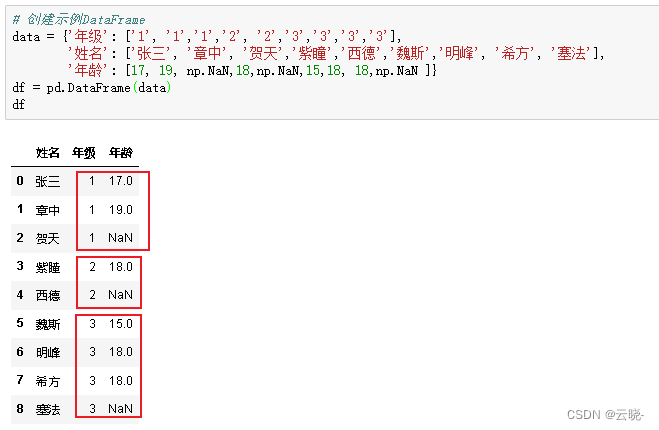Click the number 17 in the 年龄 list
The width and height of the screenshot is (659, 430).
(x=138, y=70)
